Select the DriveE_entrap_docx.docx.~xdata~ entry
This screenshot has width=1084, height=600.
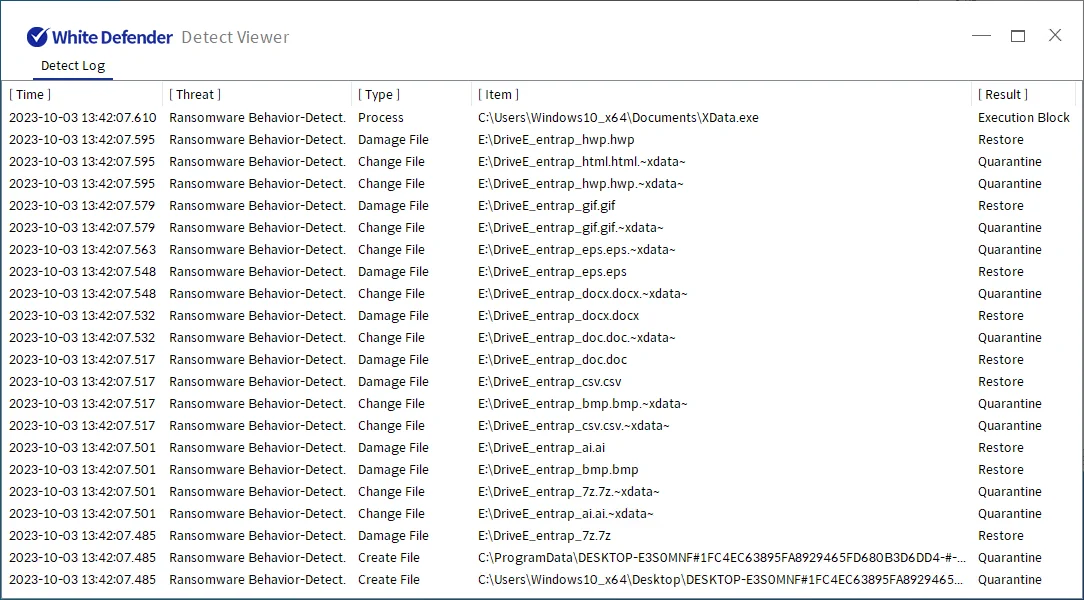click(x=583, y=294)
